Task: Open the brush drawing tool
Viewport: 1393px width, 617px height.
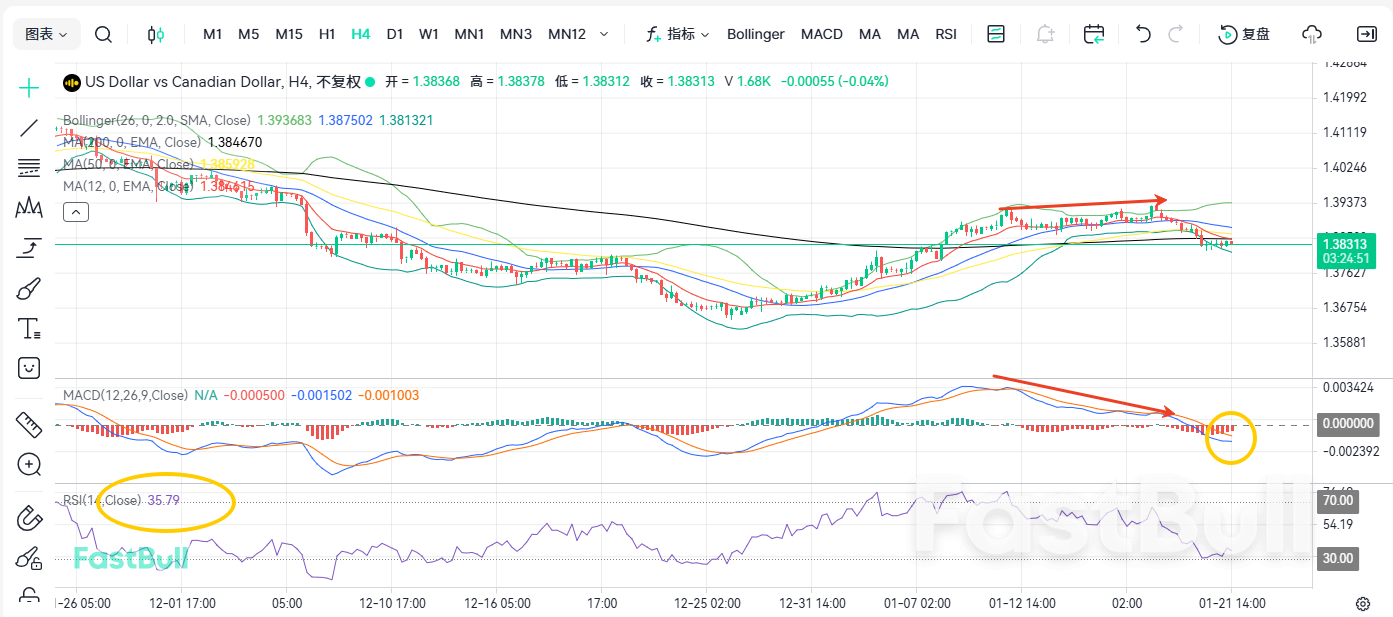Action: (x=28, y=288)
